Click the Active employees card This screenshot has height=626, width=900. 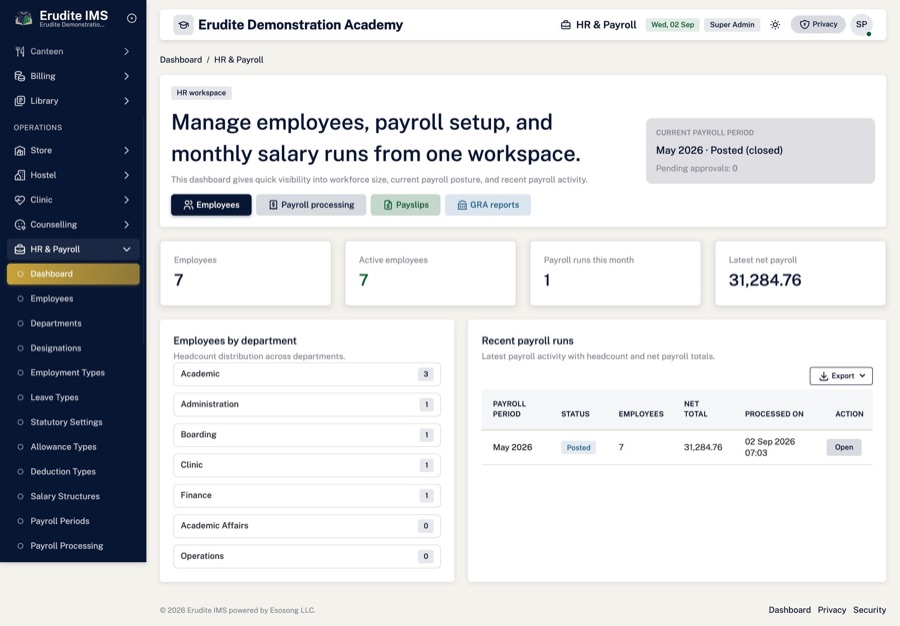(430, 273)
